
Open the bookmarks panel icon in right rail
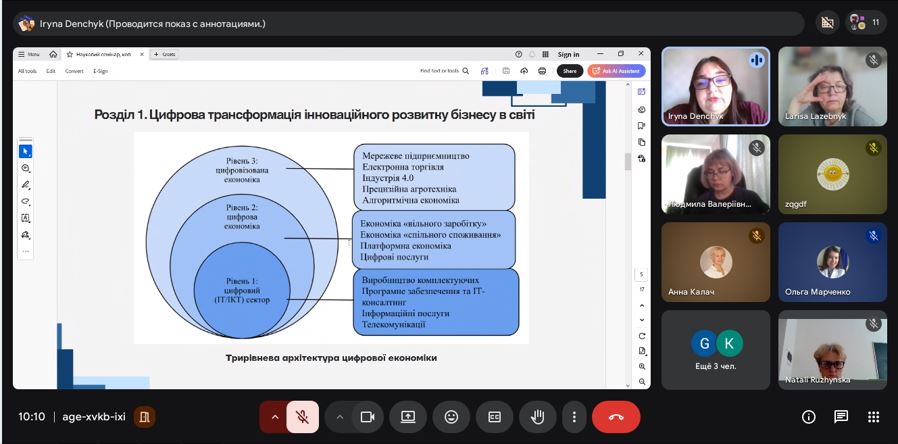pyautogui.click(x=641, y=126)
